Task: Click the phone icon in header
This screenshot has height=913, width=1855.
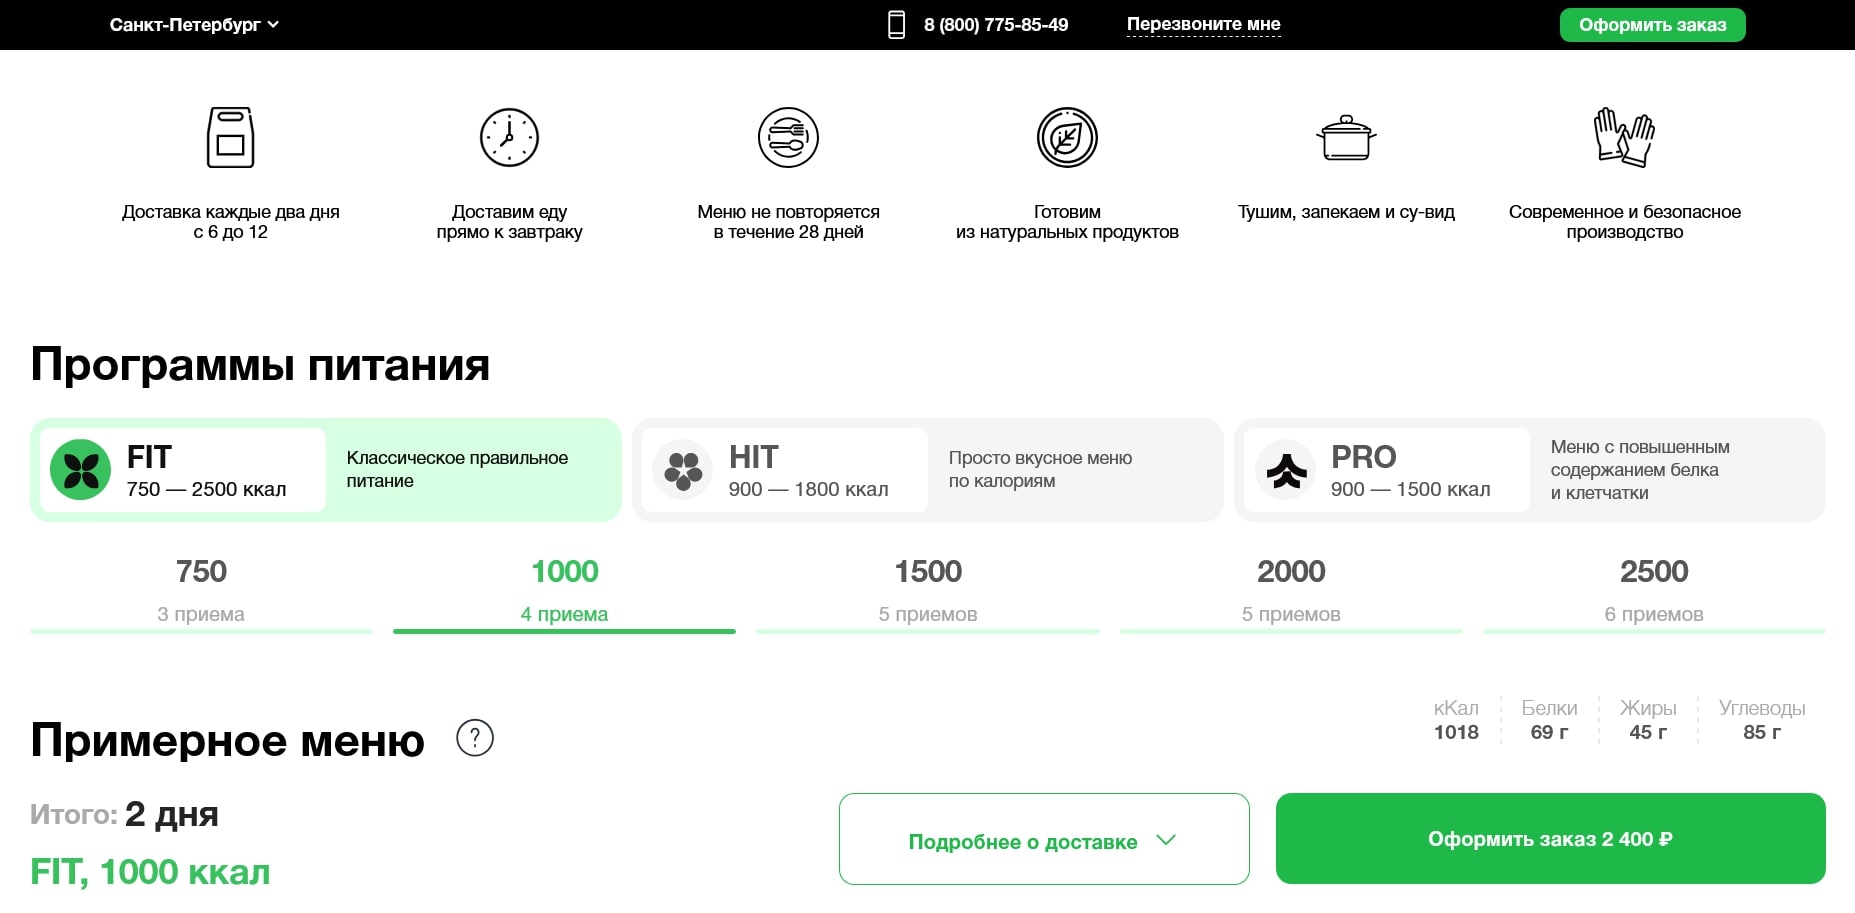Action: pos(896,25)
